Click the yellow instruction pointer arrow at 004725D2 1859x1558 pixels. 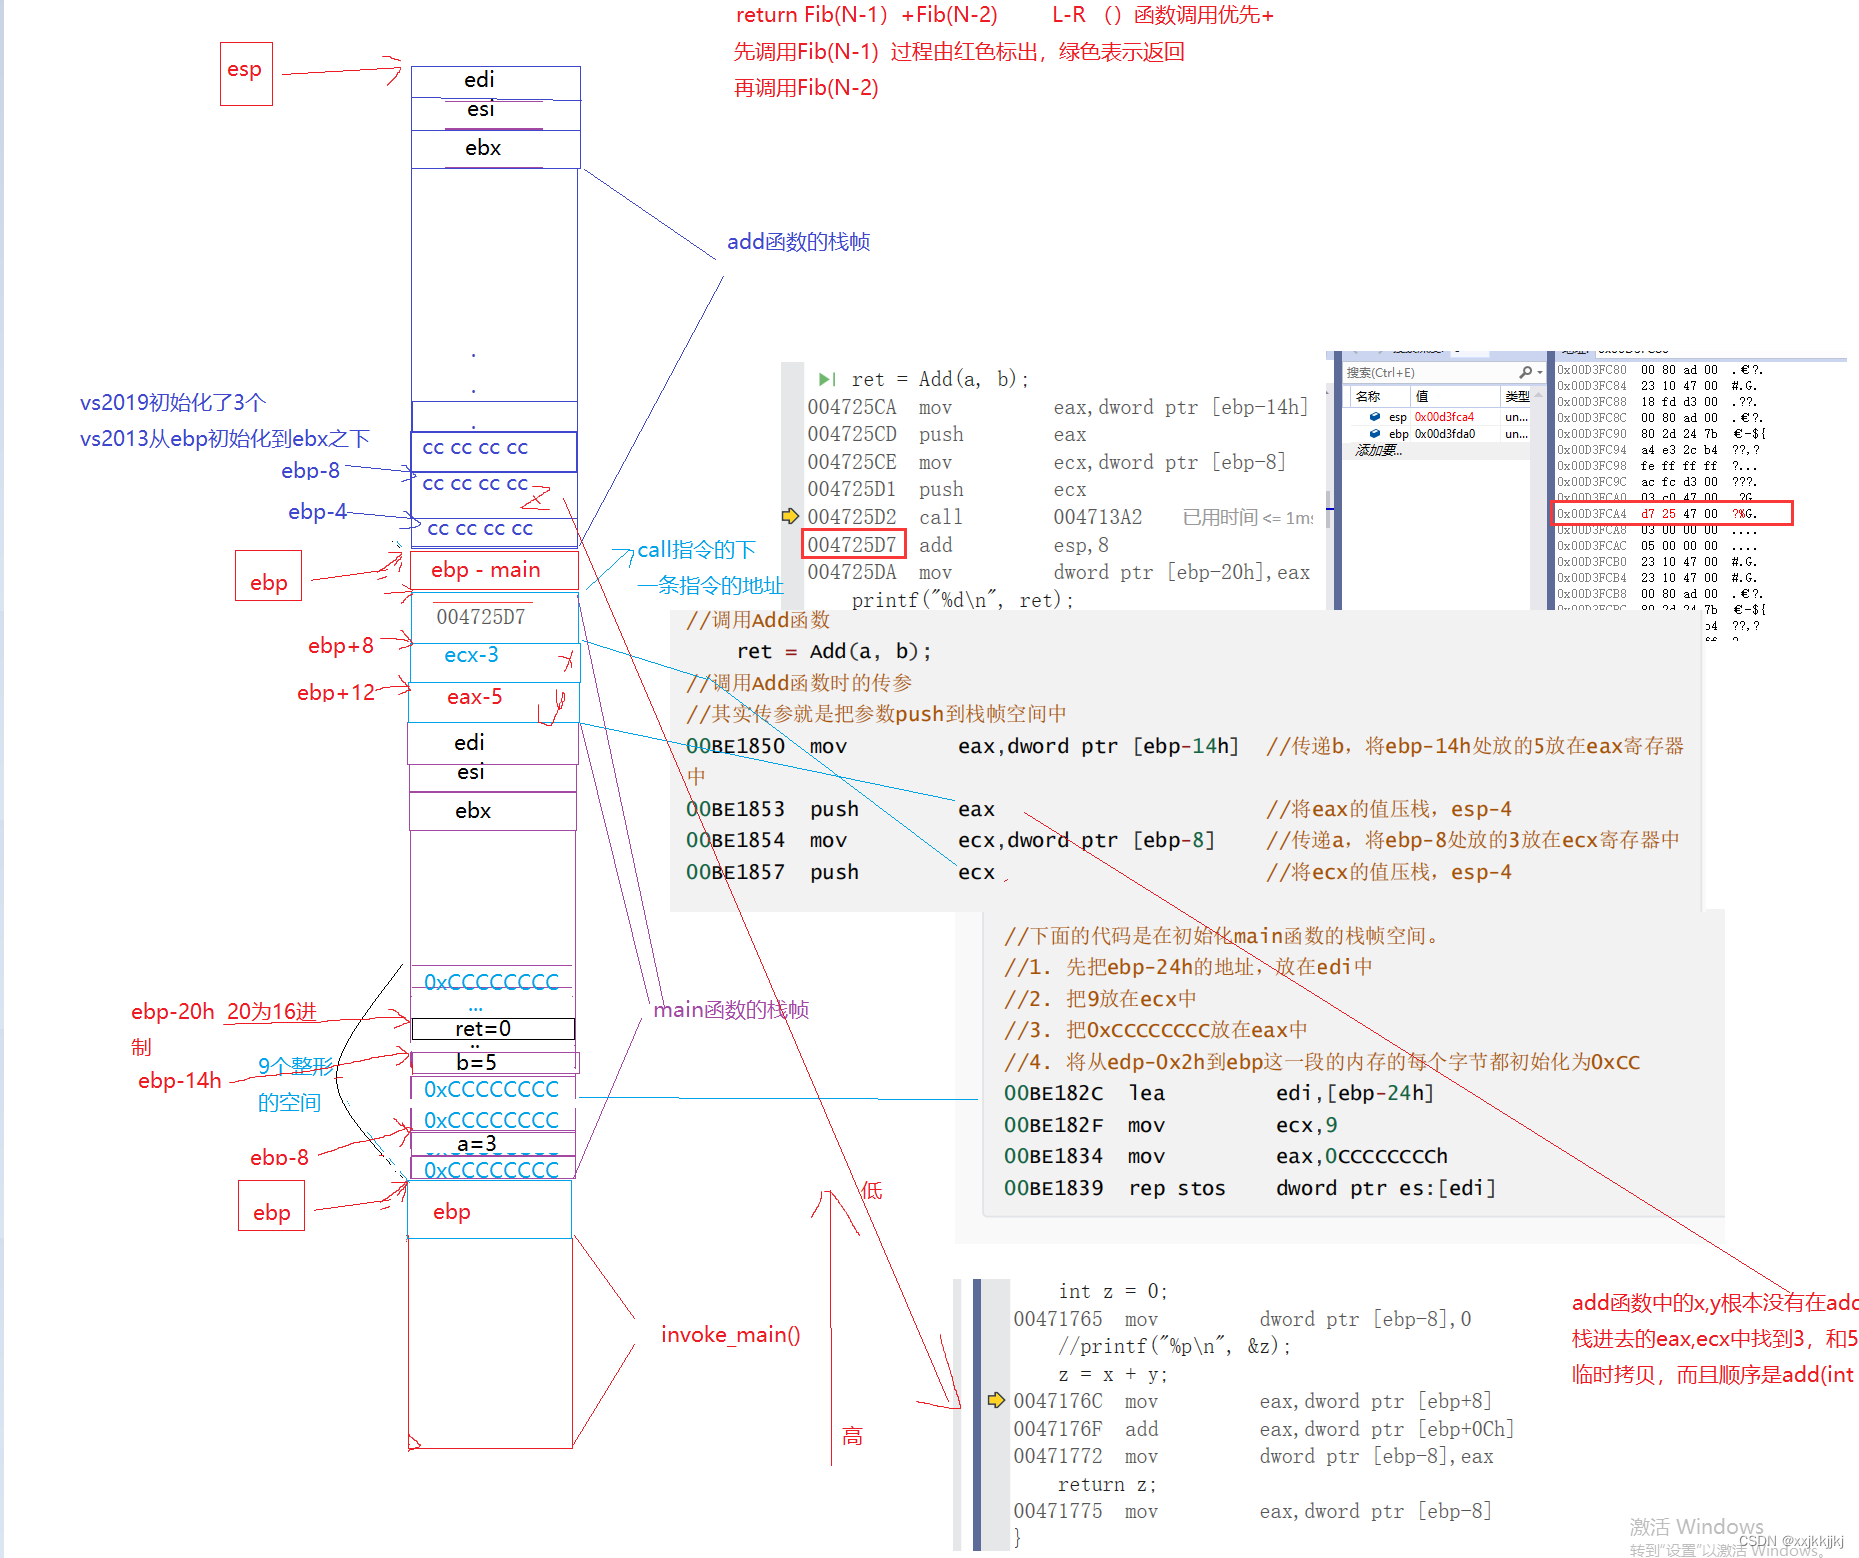pos(790,517)
